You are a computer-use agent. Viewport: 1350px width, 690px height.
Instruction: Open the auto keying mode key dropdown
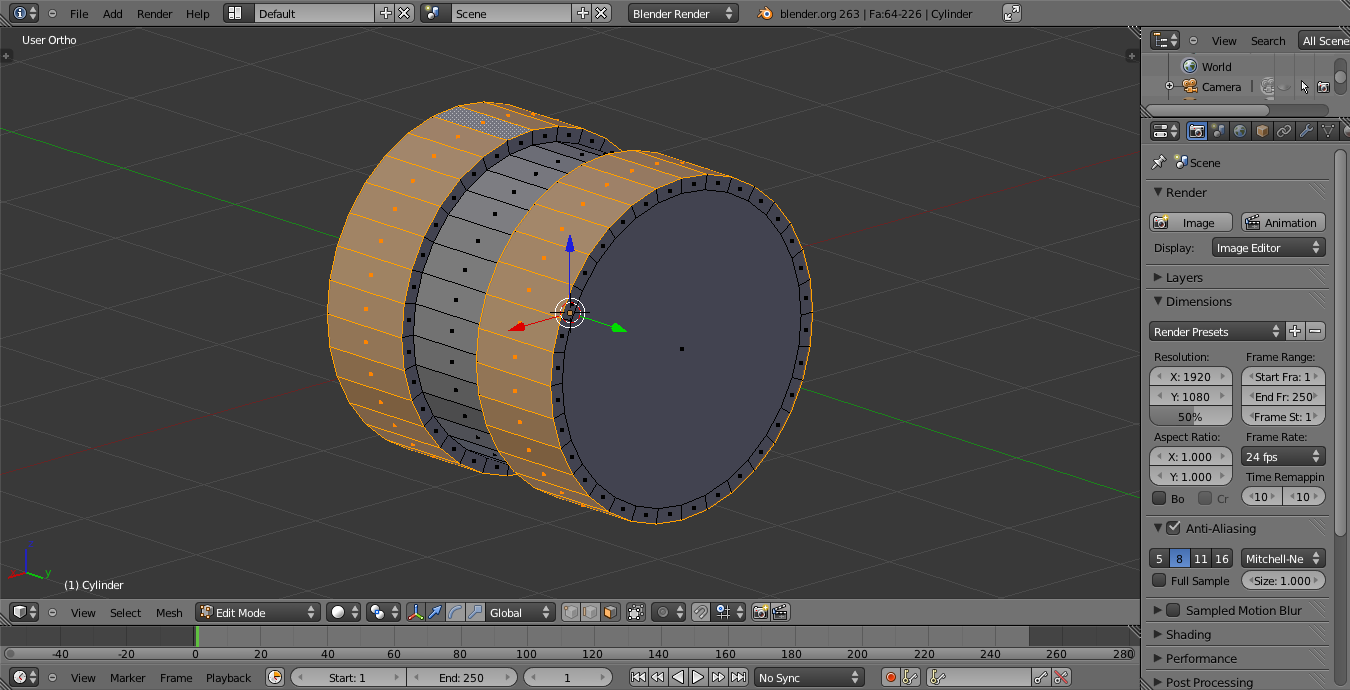tap(910, 677)
